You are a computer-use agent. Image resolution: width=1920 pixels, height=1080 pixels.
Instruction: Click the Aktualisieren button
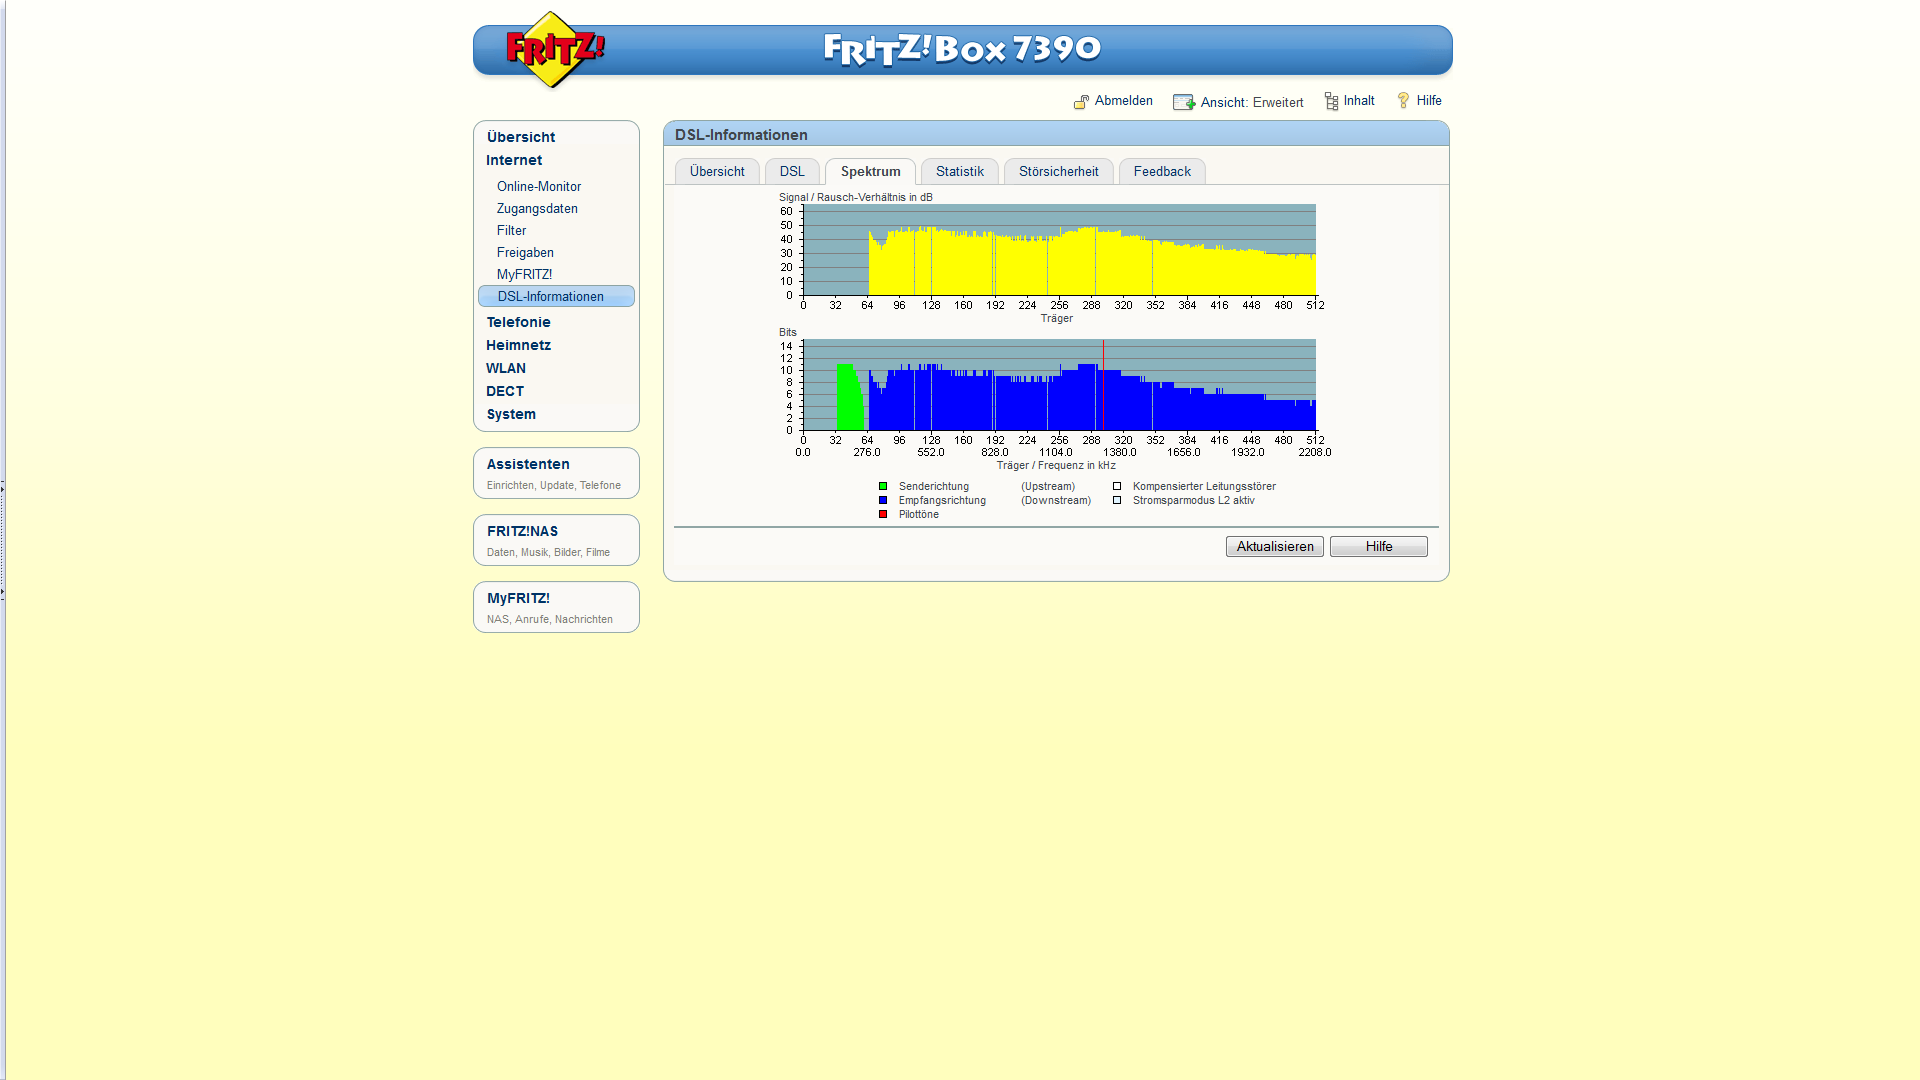coord(1275,547)
